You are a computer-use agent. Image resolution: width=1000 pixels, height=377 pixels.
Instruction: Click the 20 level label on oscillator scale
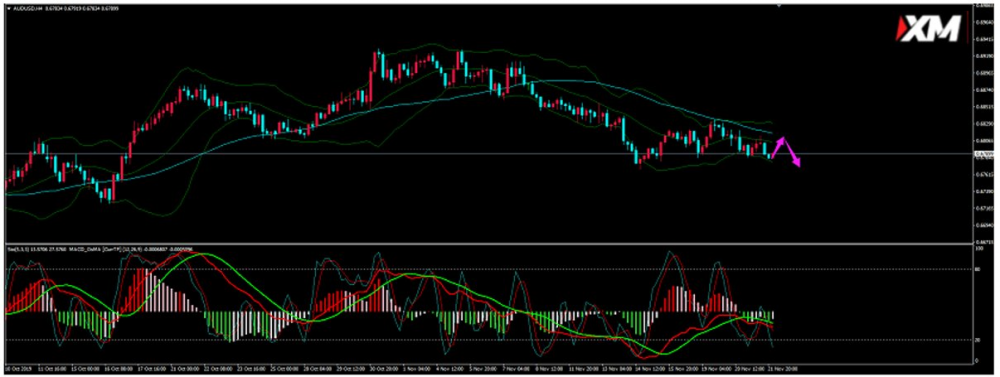(x=978, y=340)
